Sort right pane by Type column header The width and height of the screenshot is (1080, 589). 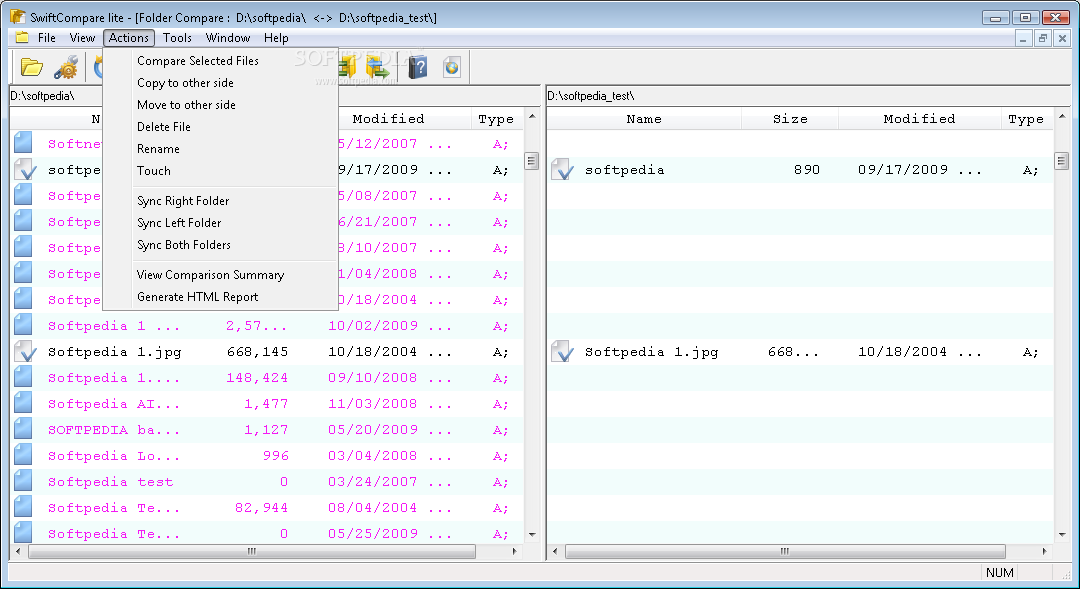1026,119
